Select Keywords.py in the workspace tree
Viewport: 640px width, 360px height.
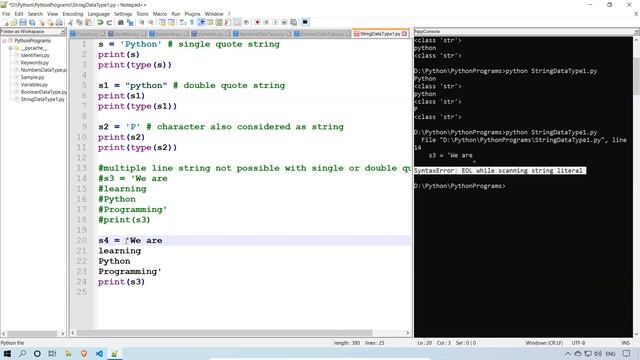point(34,63)
